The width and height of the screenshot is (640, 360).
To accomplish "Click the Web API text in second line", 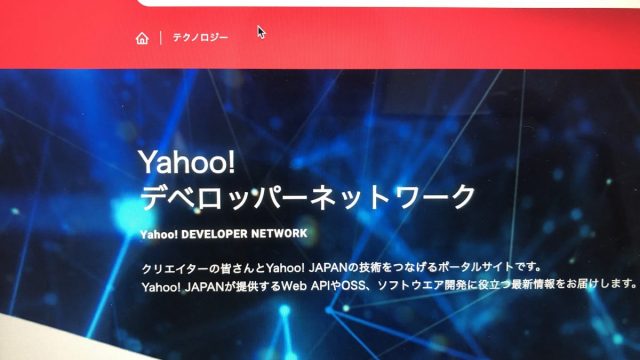I will tap(306, 286).
